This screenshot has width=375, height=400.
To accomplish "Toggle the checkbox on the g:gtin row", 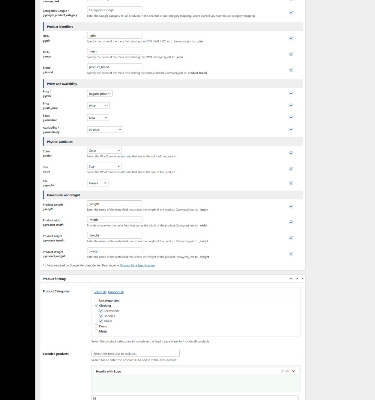I will point(291,38).
